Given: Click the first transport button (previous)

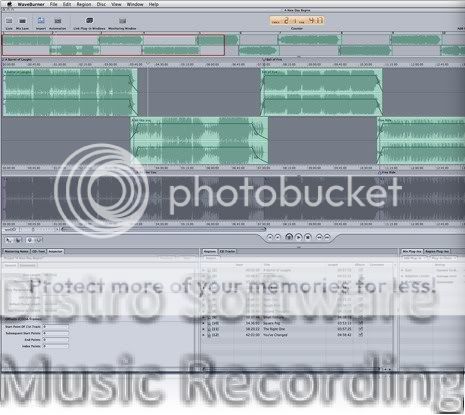Looking at the screenshot, I should [270, 237].
